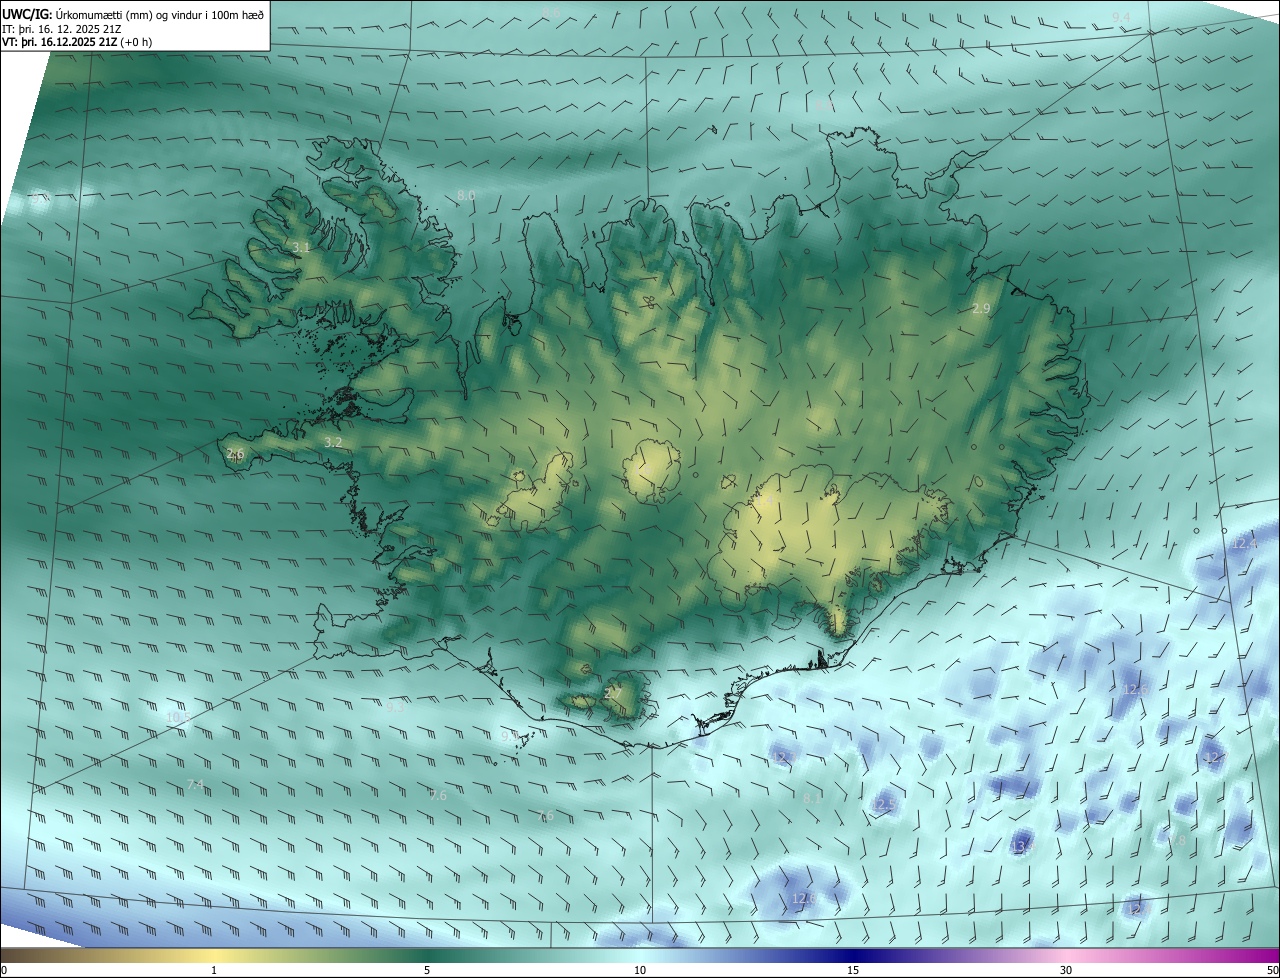This screenshot has width=1280, height=978.
Task: Click the 7.4 value label in southwest ocean
Action: [195, 785]
